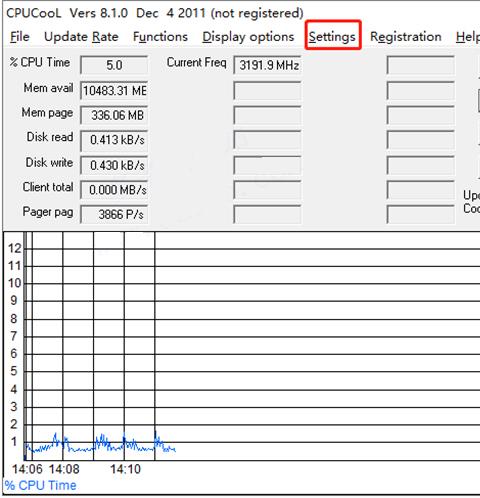Click the 14:08 time label on graph
This screenshot has height=498, width=480.
coord(64,469)
